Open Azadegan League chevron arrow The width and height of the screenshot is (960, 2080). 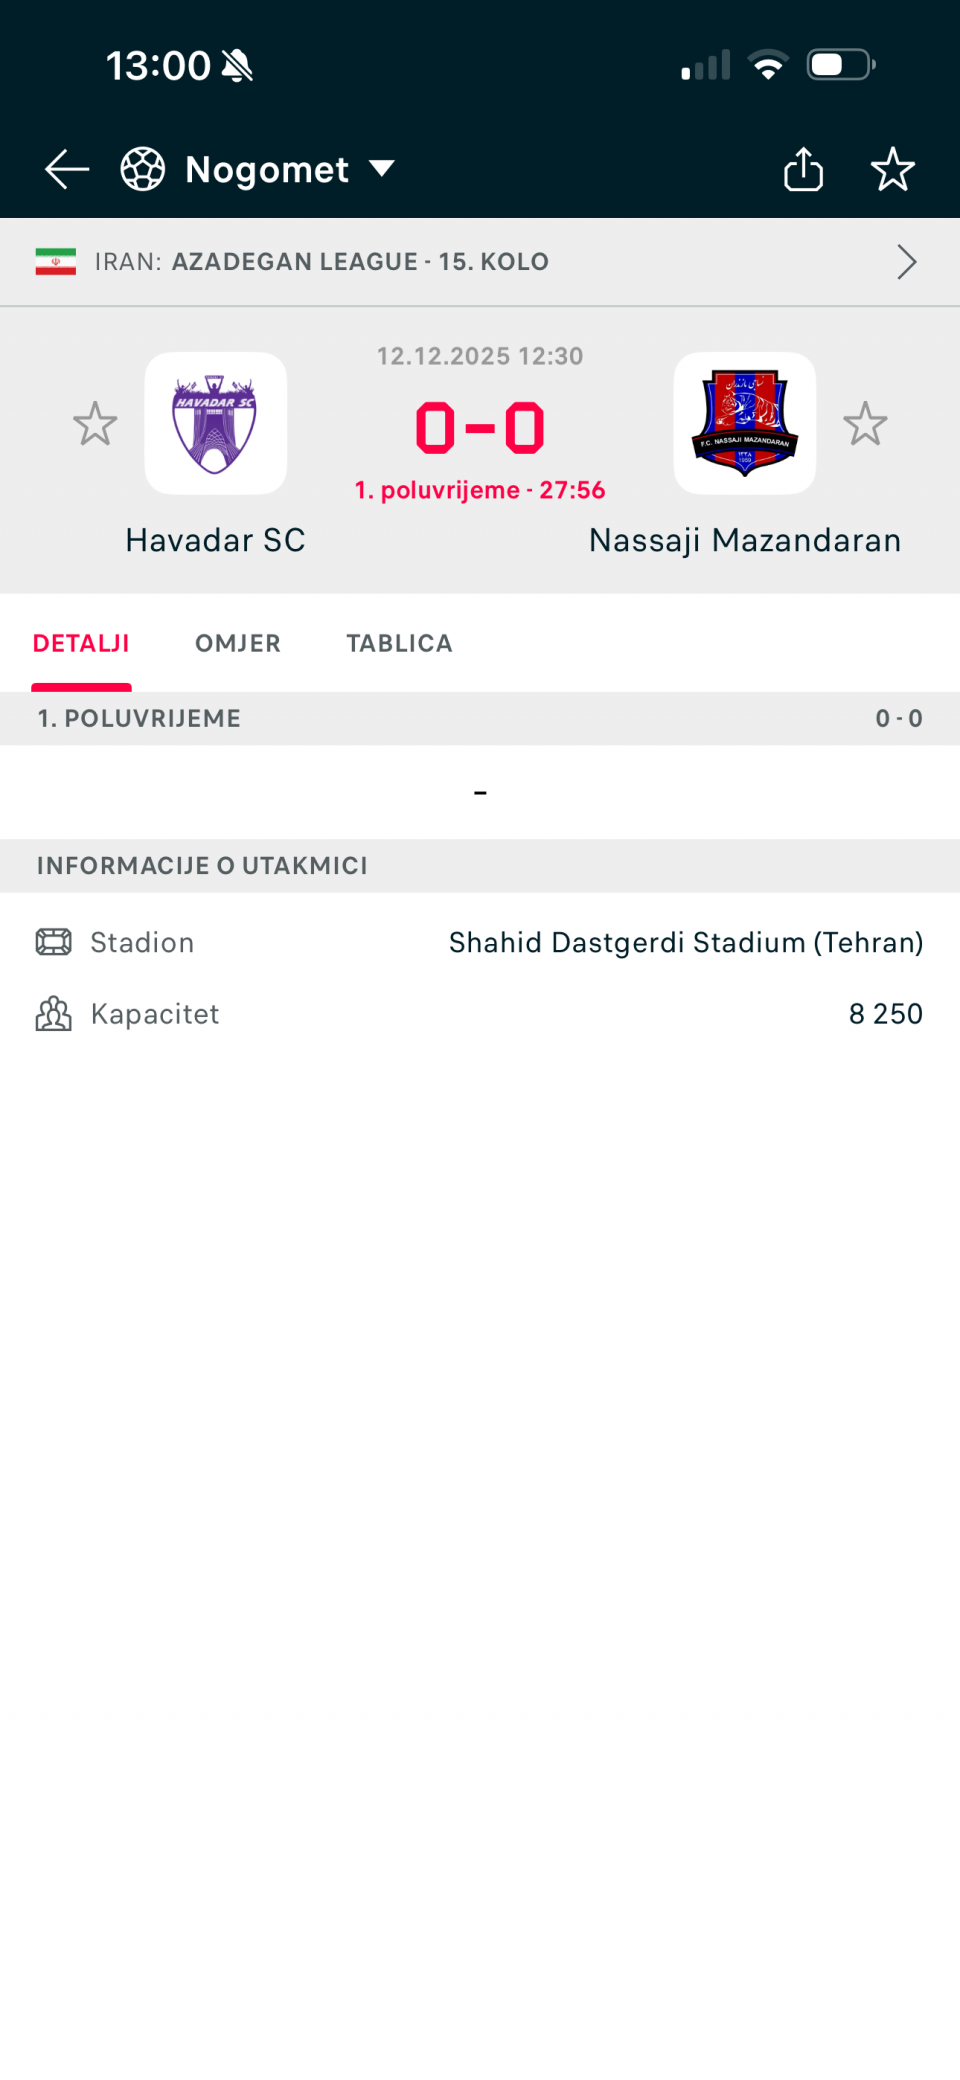[906, 262]
